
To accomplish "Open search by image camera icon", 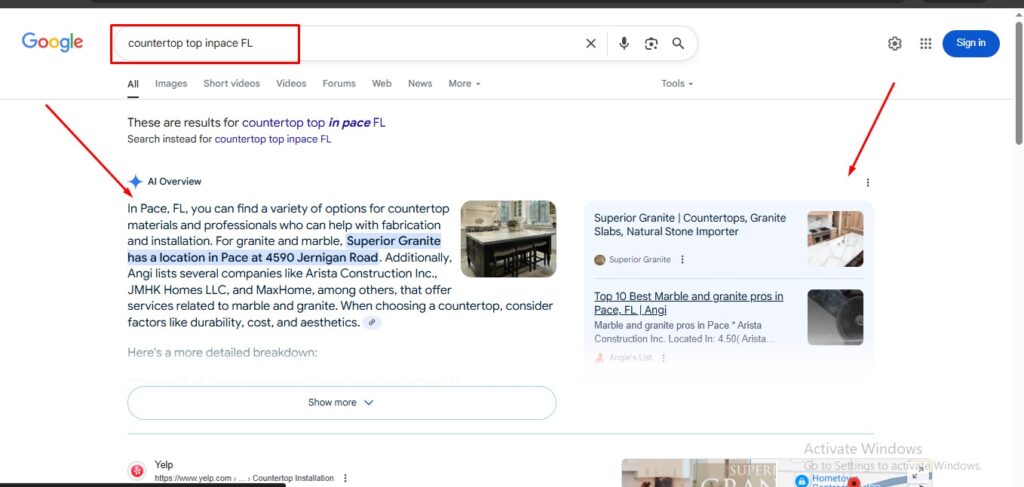I will pyautogui.click(x=651, y=44).
